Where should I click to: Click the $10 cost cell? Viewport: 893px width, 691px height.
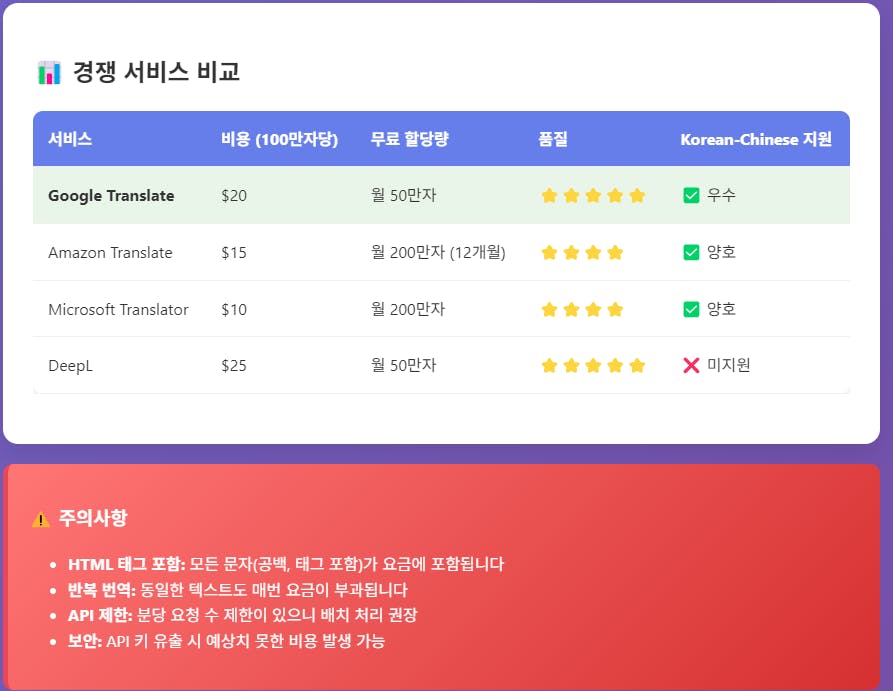click(x=234, y=309)
